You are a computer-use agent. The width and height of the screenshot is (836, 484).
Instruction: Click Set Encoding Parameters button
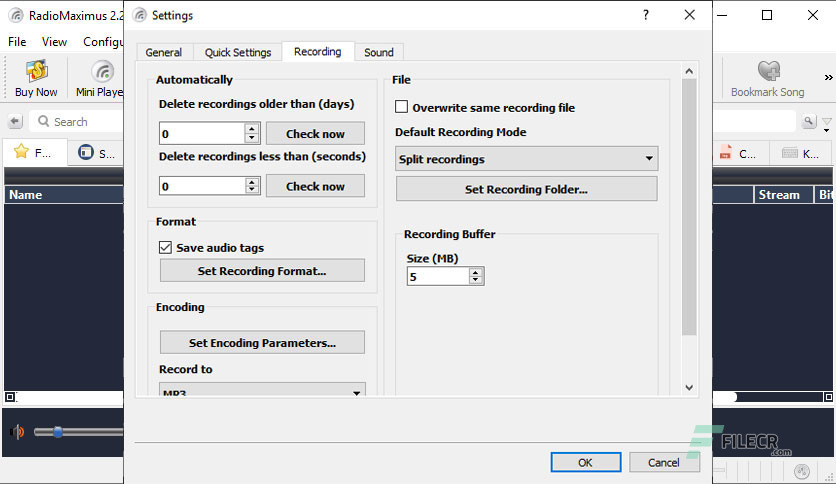coord(262,342)
